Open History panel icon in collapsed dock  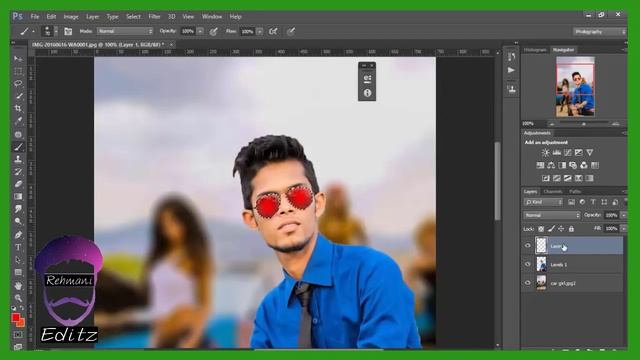(x=511, y=57)
